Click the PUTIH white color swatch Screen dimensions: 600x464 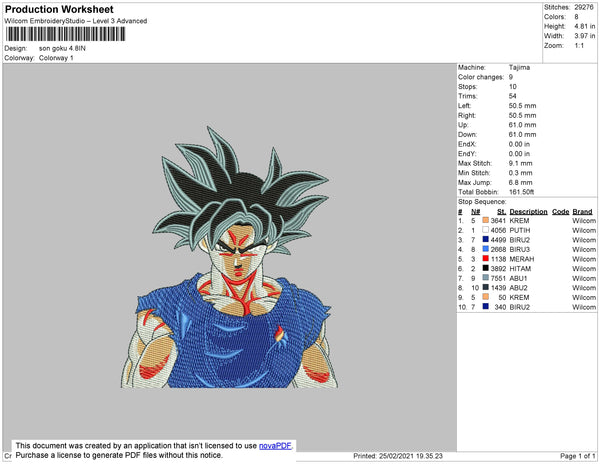coord(486,230)
